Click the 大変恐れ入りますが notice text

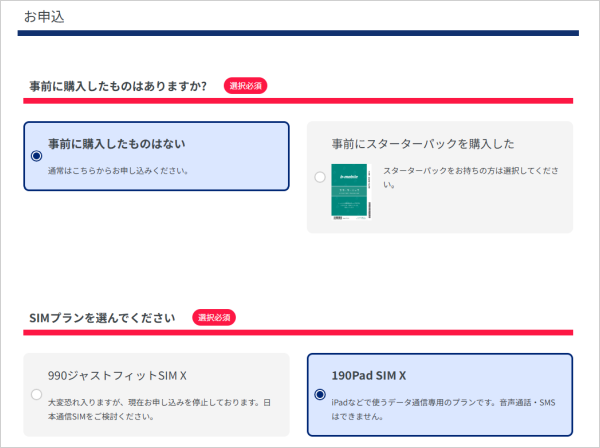coord(159,409)
